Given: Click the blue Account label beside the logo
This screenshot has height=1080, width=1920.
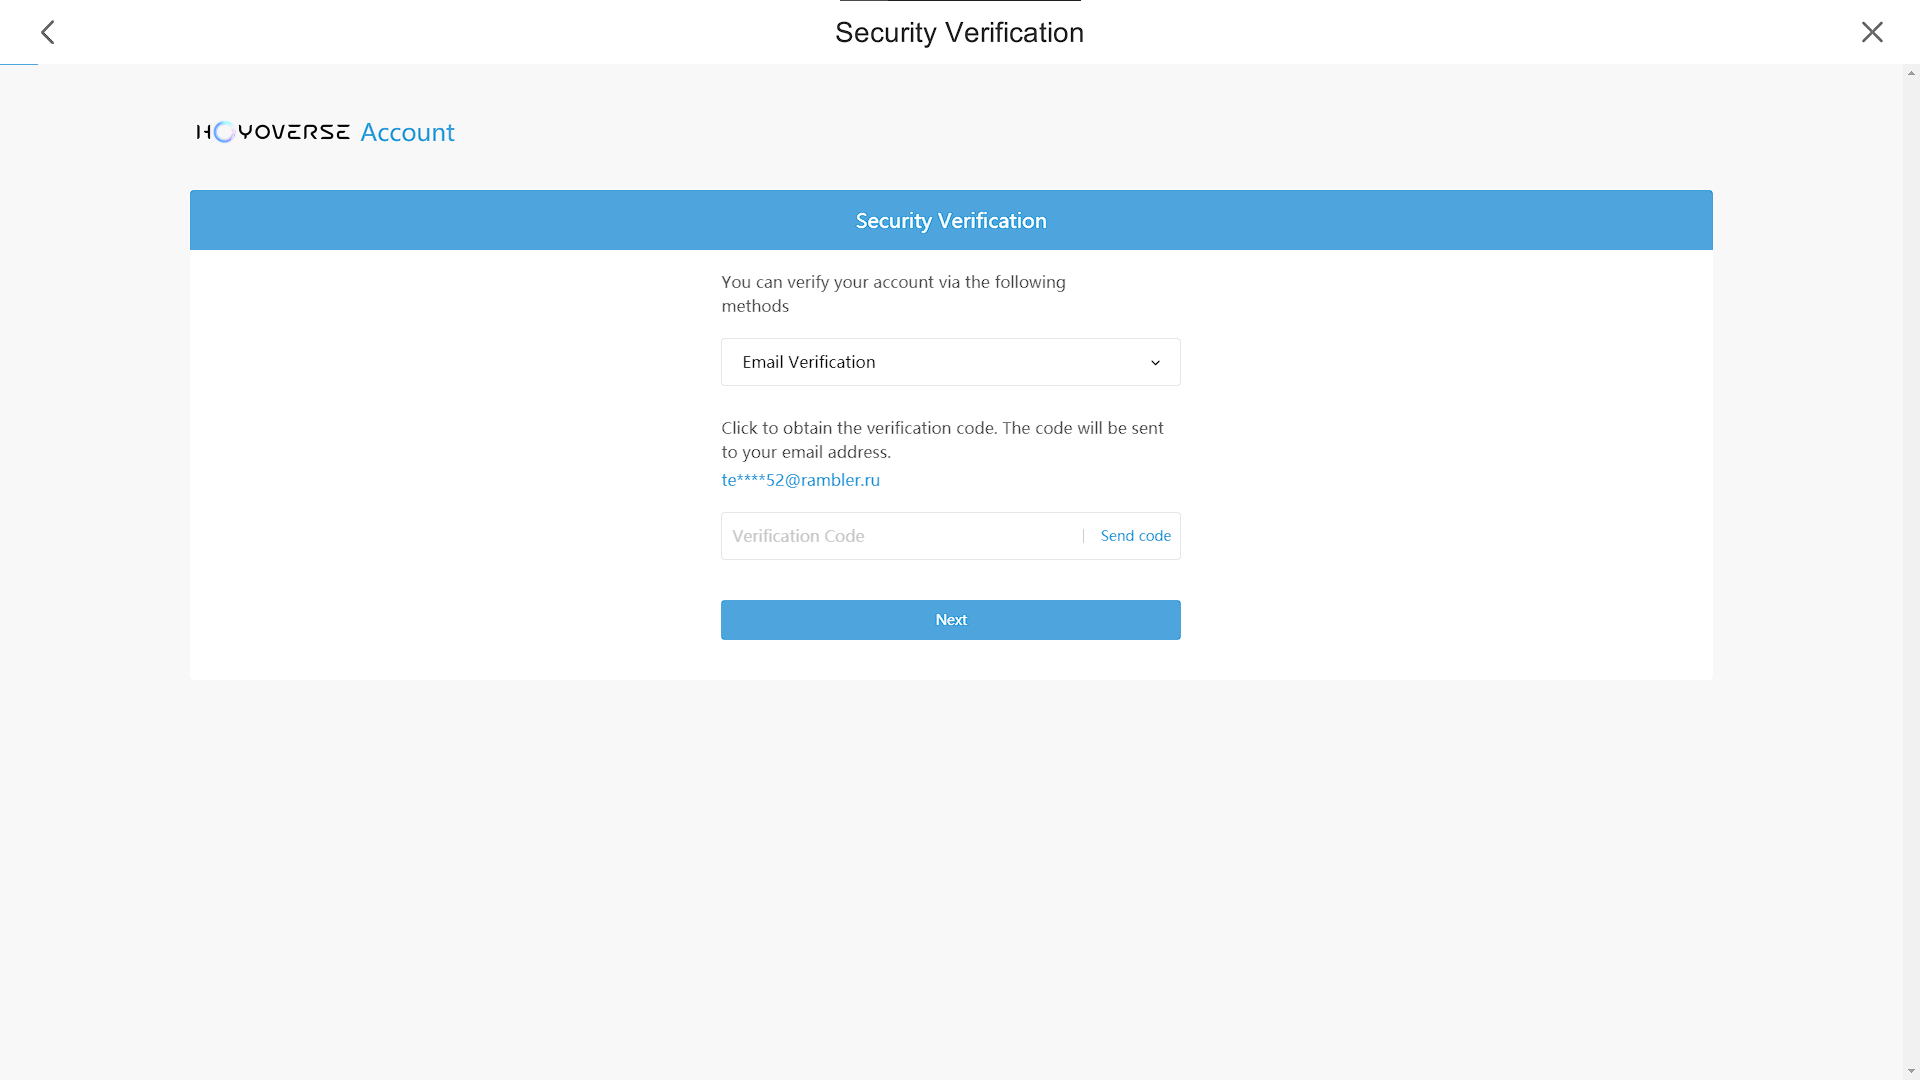Looking at the screenshot, I should coord(407,132).
